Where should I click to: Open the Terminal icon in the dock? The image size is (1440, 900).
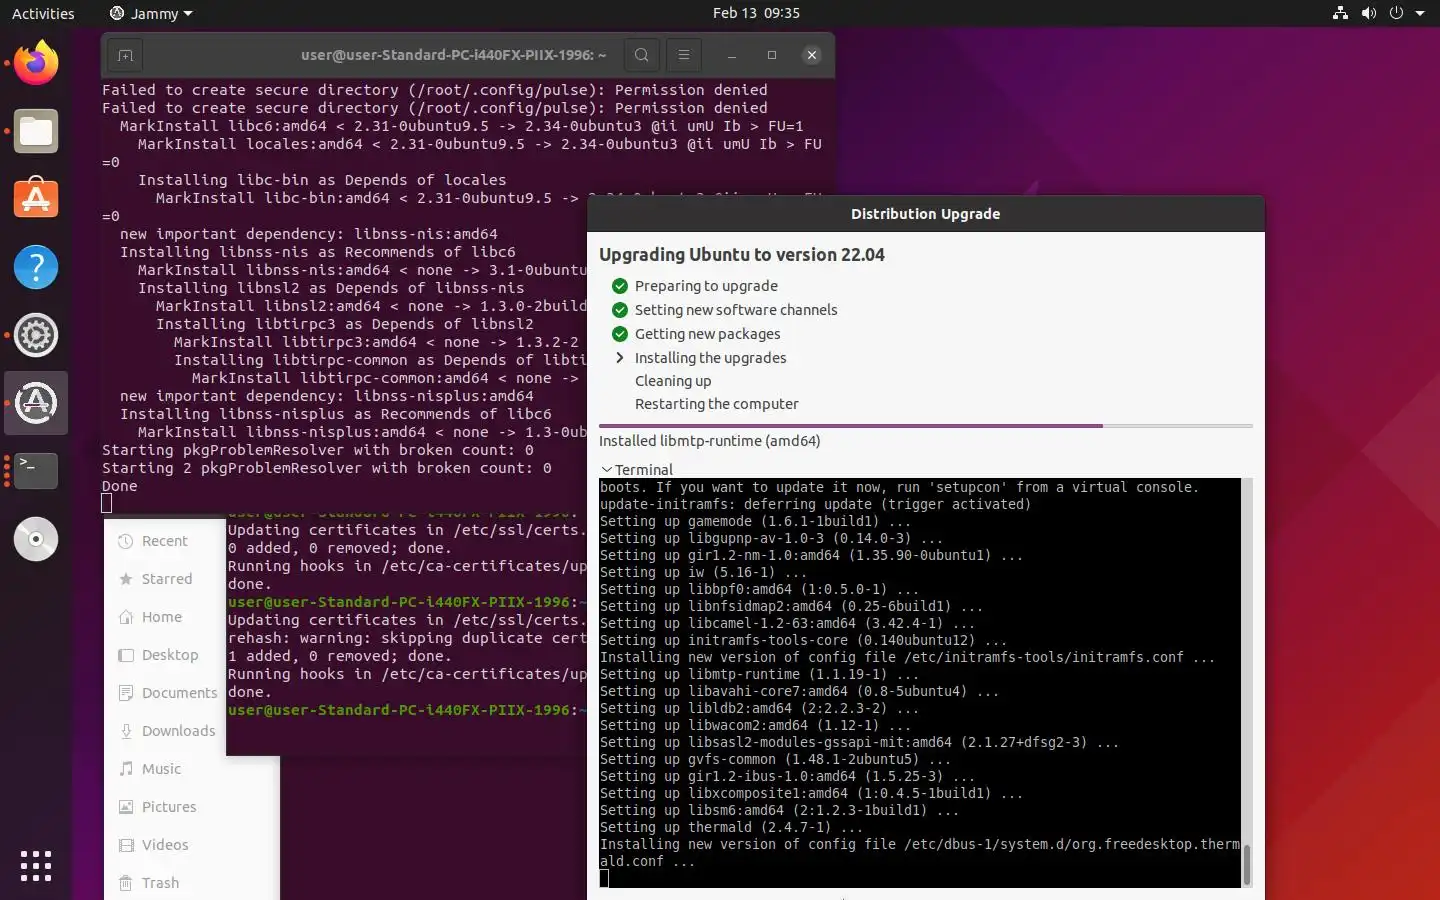(x=36, y=471)
